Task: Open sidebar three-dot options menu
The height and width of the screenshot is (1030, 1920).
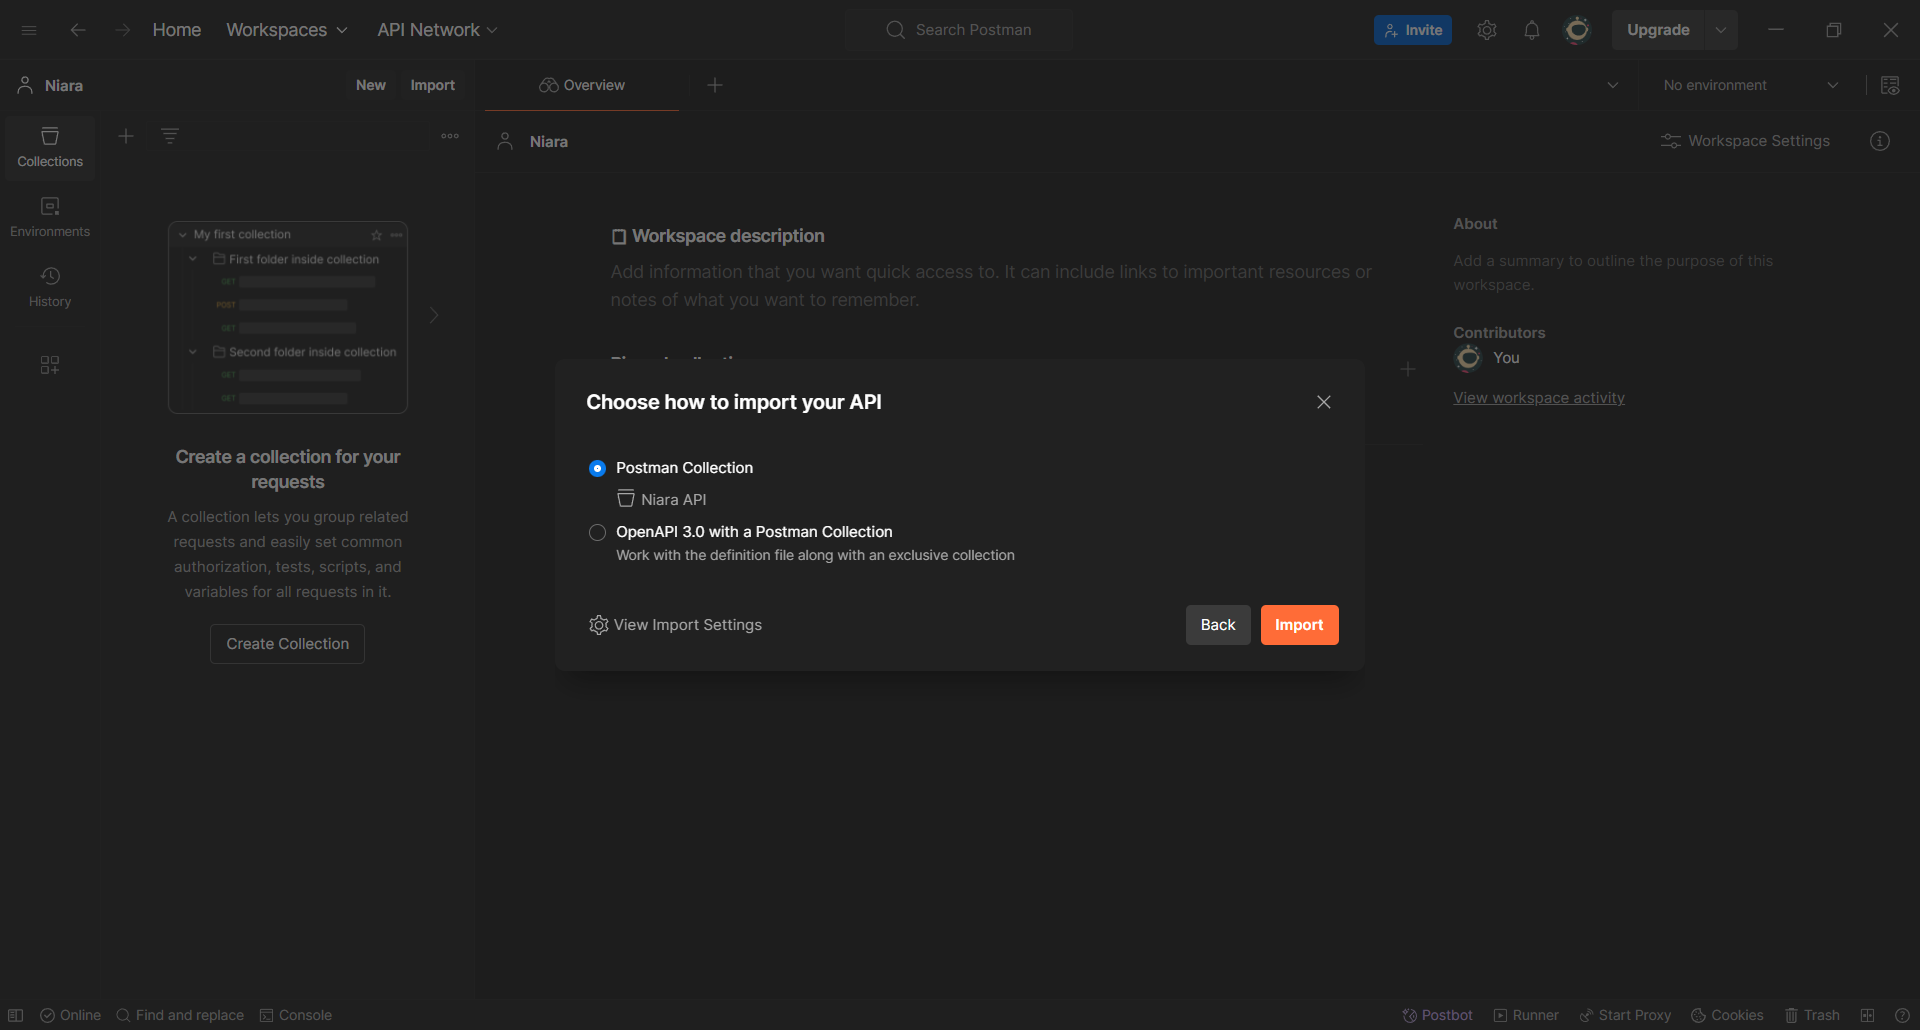Action: tap(450, 136)
